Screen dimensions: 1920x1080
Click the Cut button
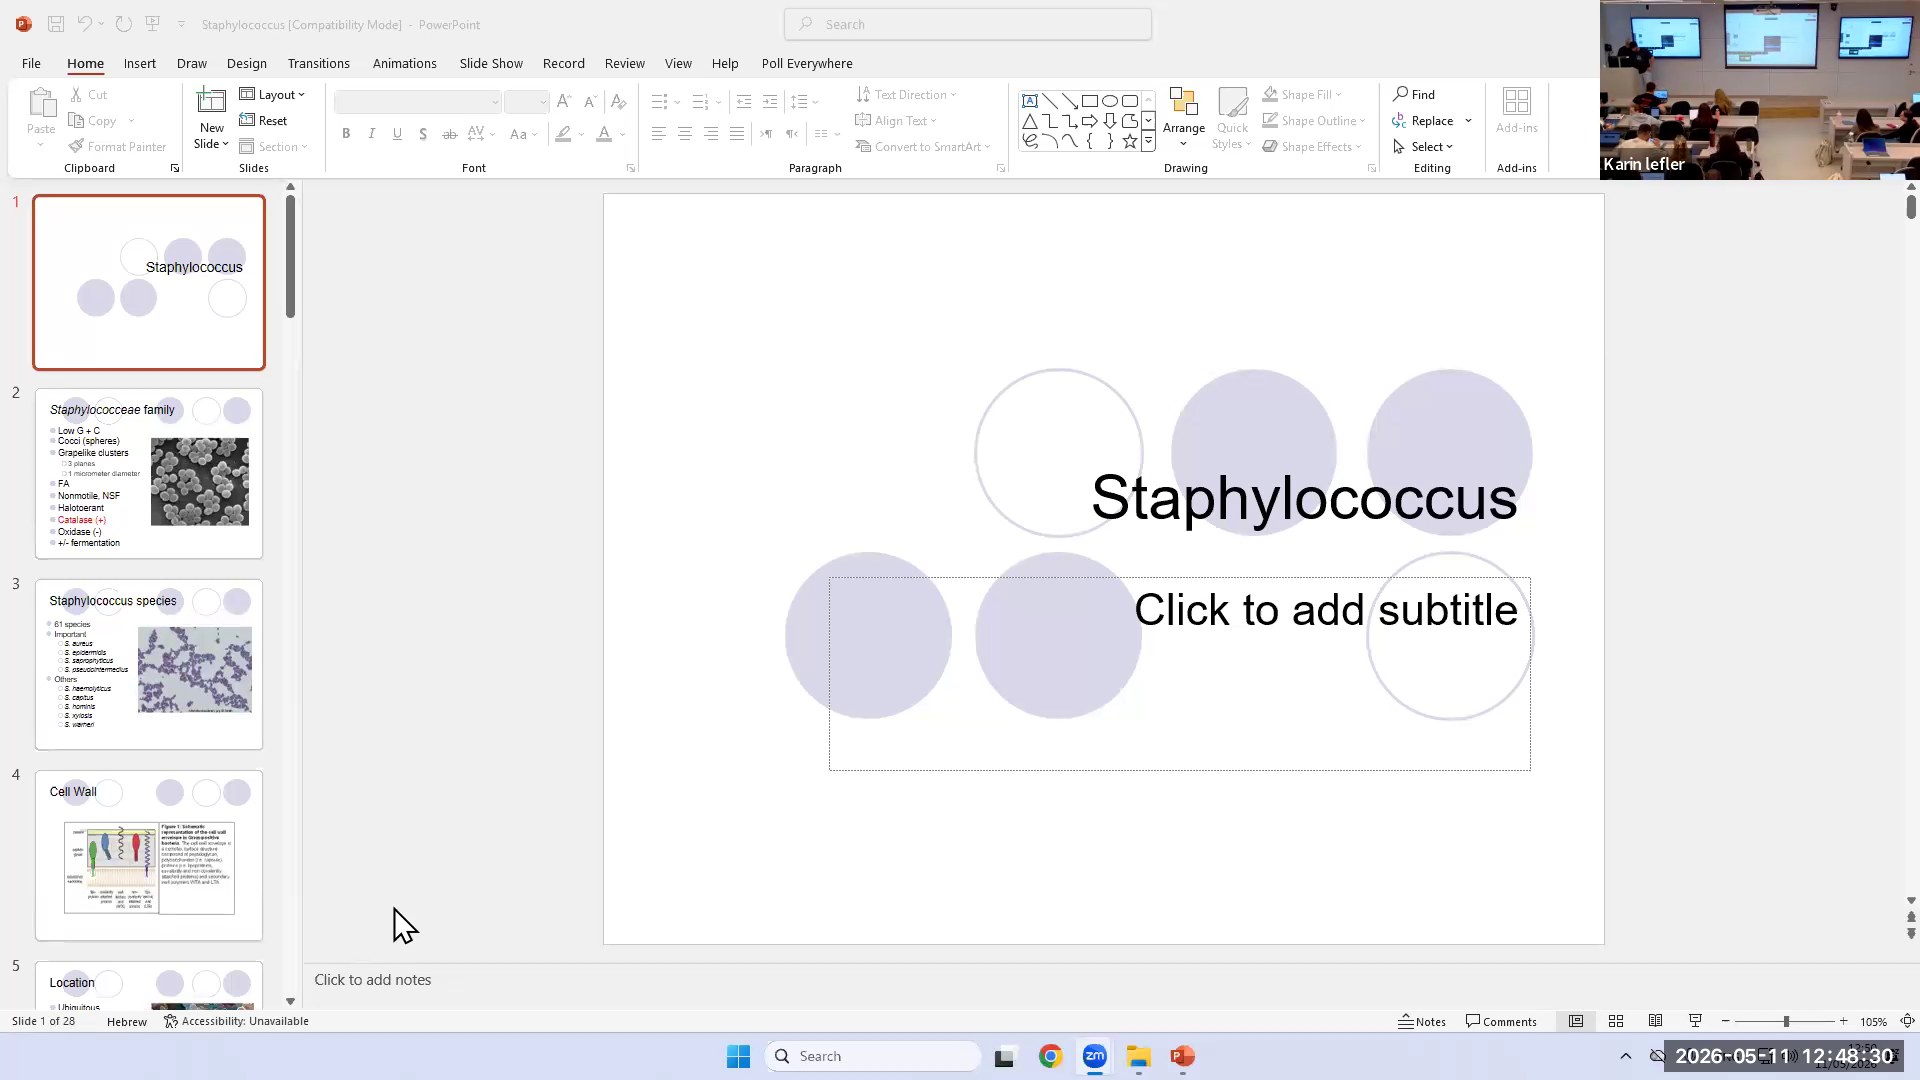point(88,94)
